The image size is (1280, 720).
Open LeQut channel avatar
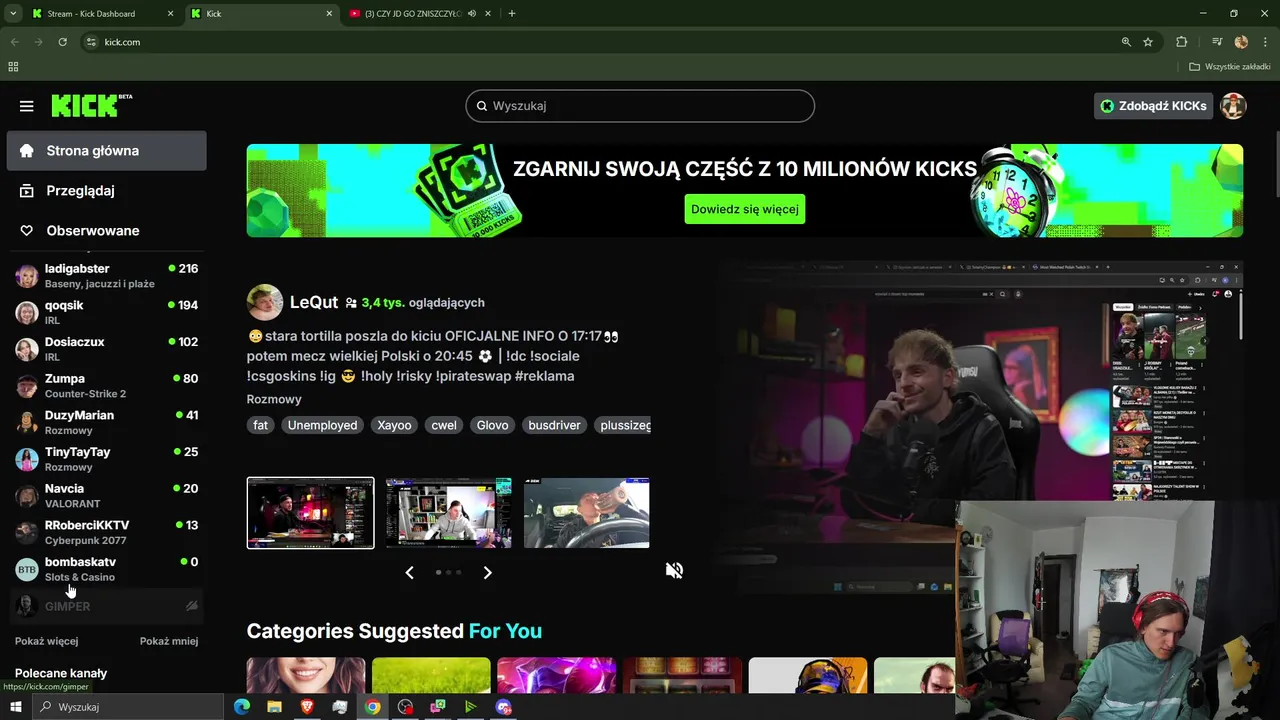265,302
